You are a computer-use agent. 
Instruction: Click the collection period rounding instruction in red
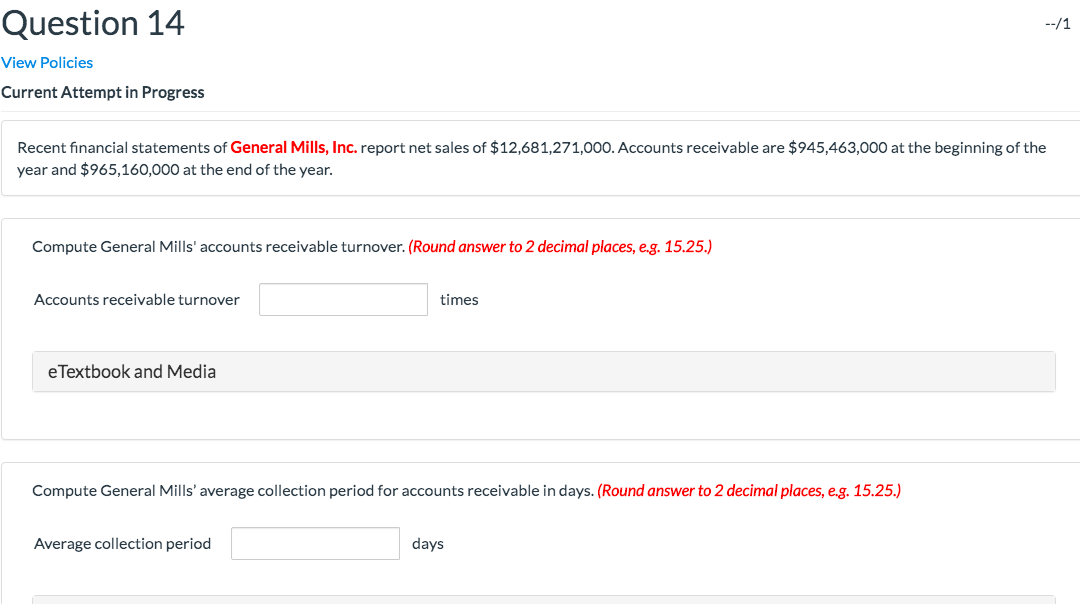click(749, 490)
